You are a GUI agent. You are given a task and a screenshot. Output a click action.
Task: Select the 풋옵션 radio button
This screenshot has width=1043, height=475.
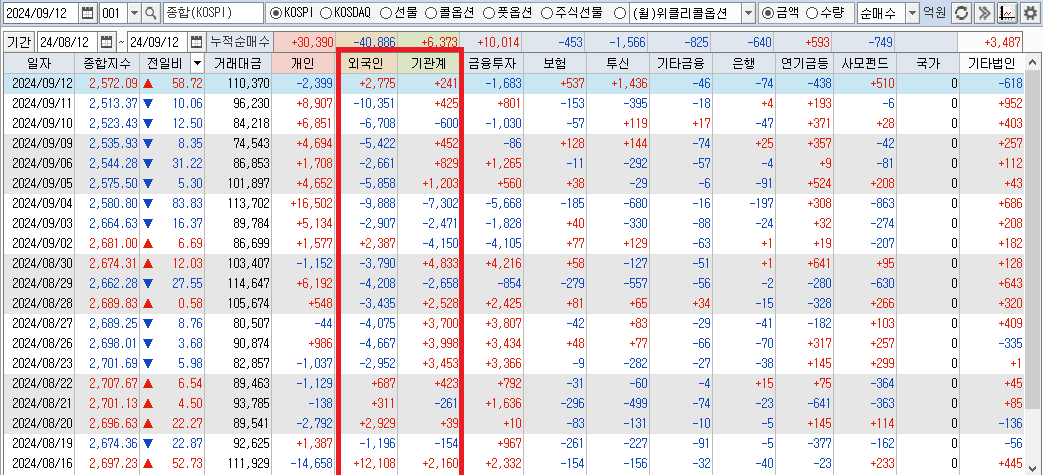pos(488,13)
